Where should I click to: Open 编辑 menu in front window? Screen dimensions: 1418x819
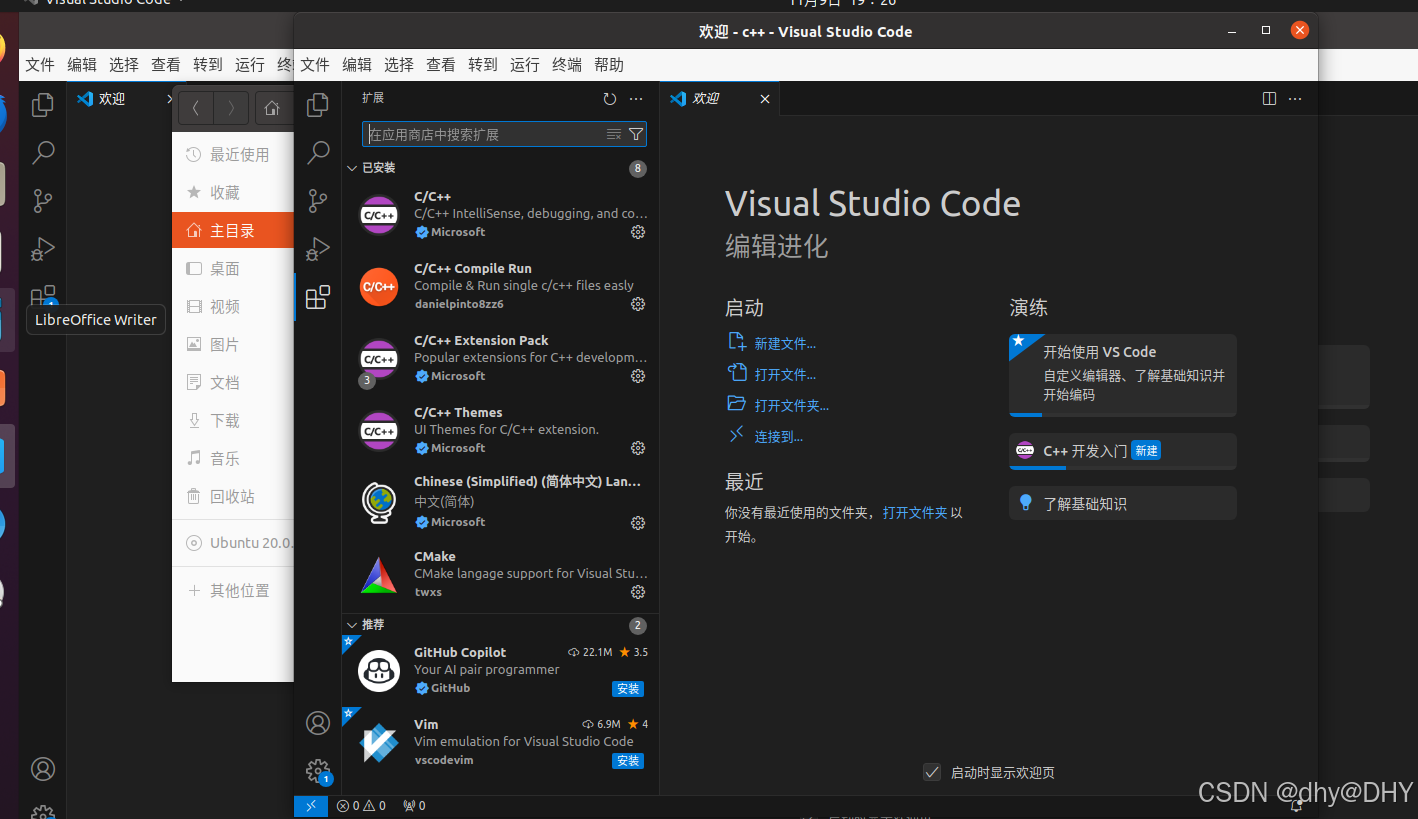(357, 65)
